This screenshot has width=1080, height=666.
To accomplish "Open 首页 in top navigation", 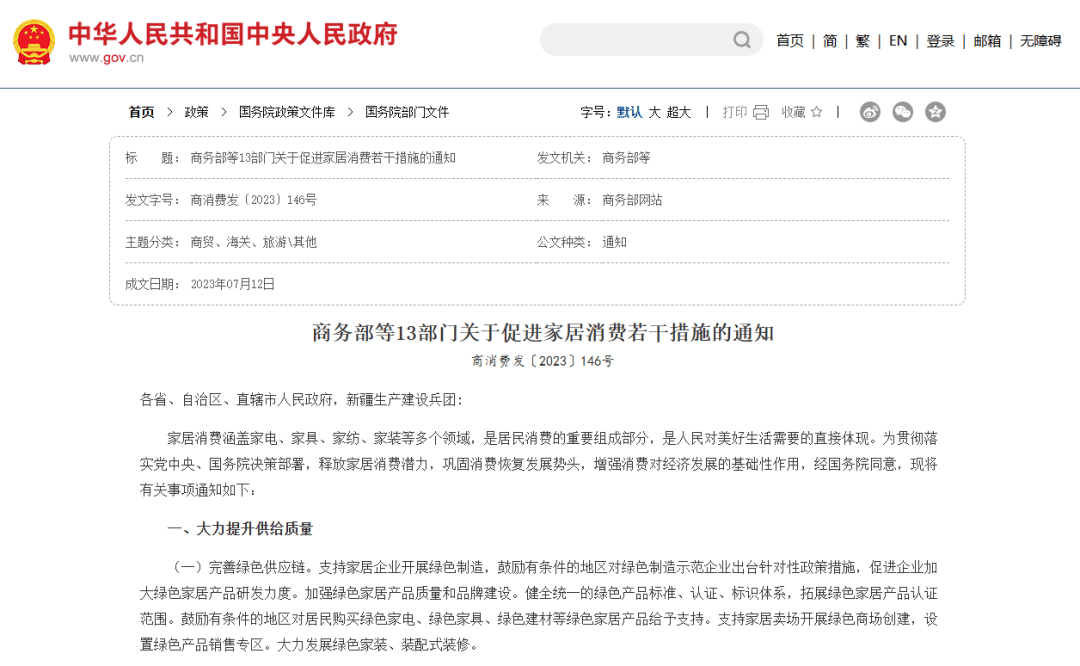I will pyautogui.click(x=789, y=41).
